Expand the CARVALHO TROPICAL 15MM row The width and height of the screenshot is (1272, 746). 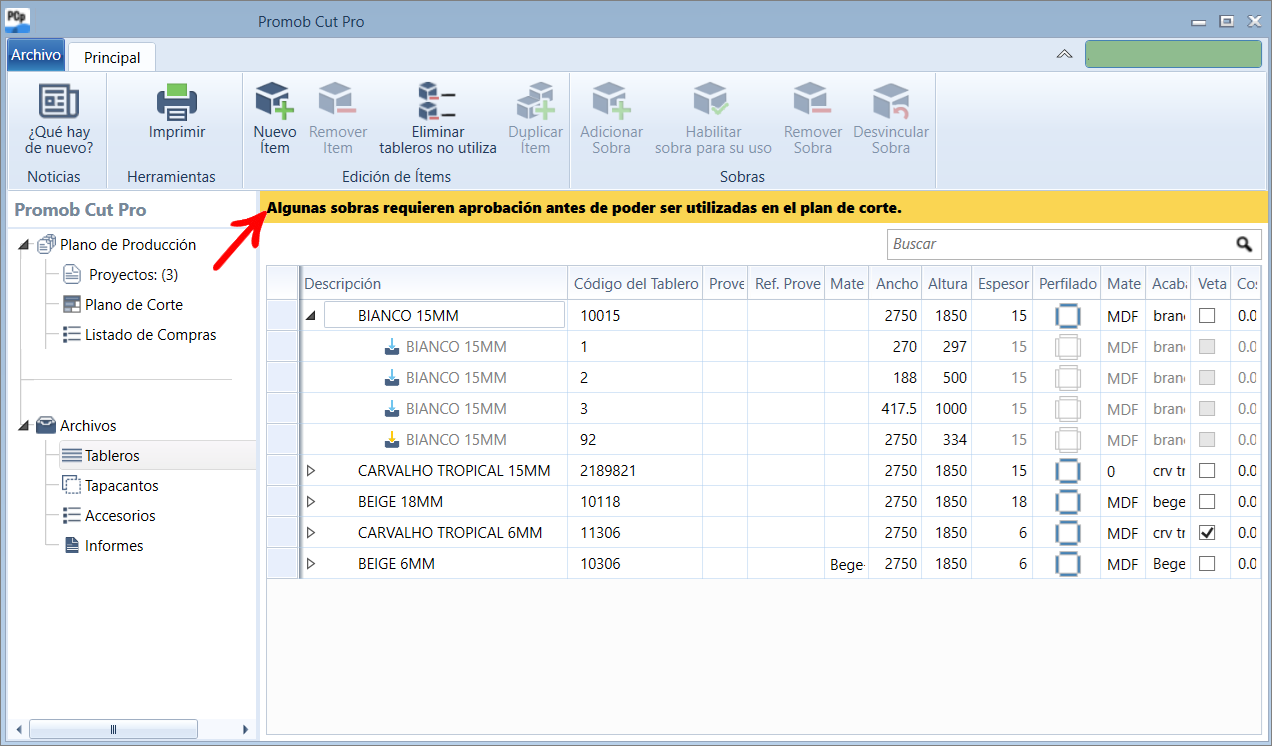click(310, 470)
